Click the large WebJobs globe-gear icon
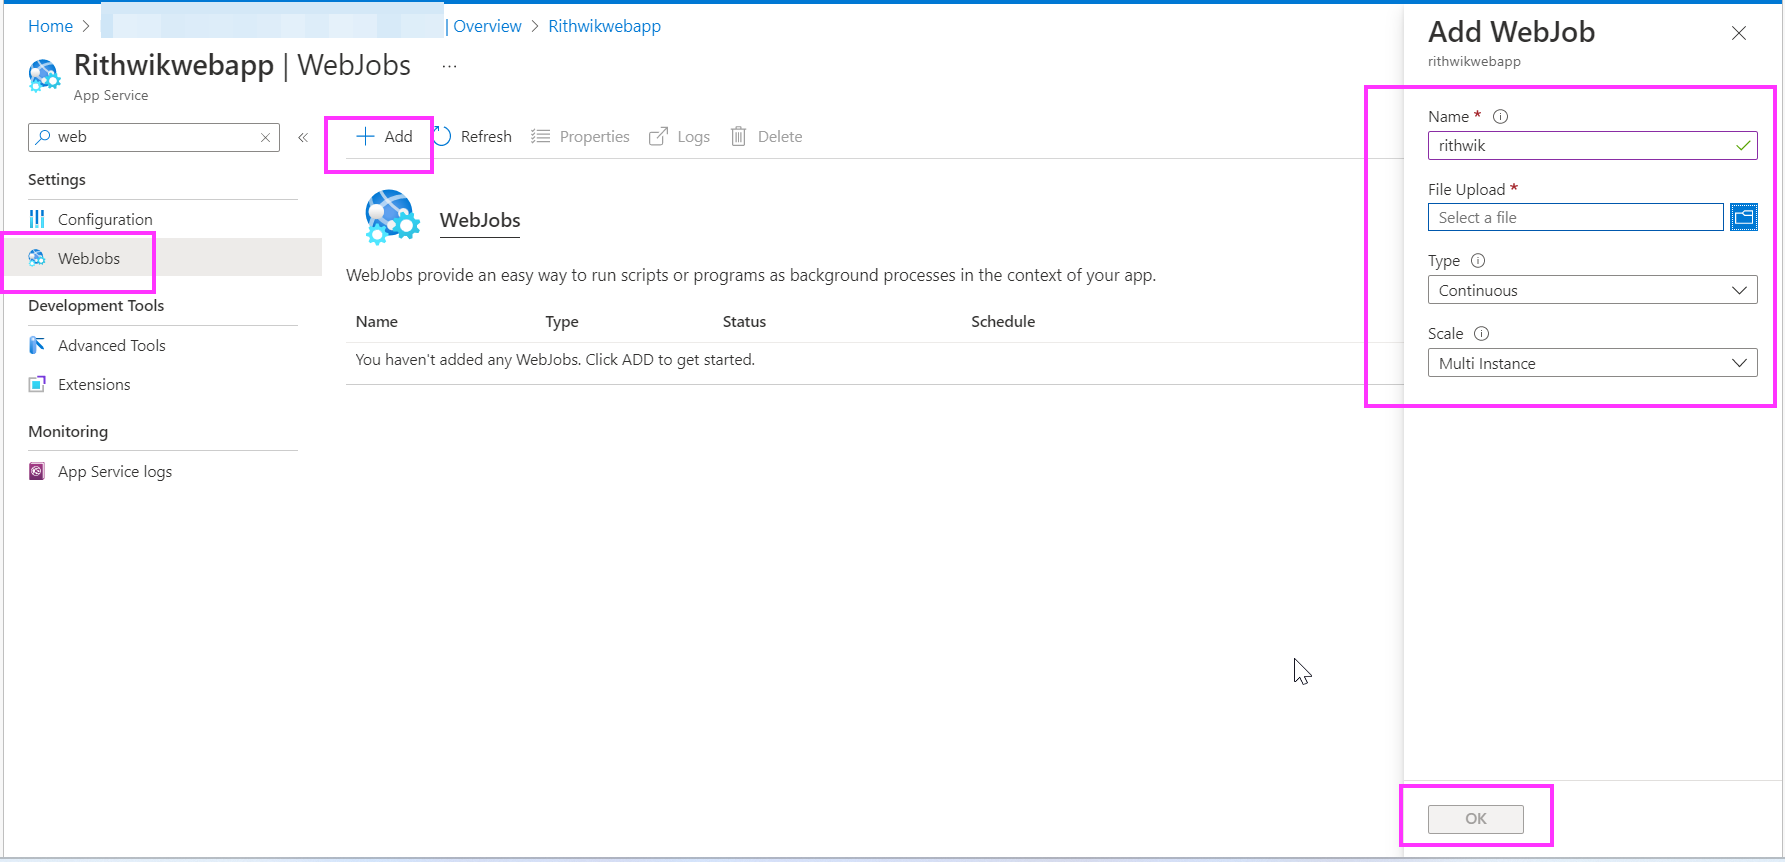This screenshot has width=1785, height=862. 391,218
